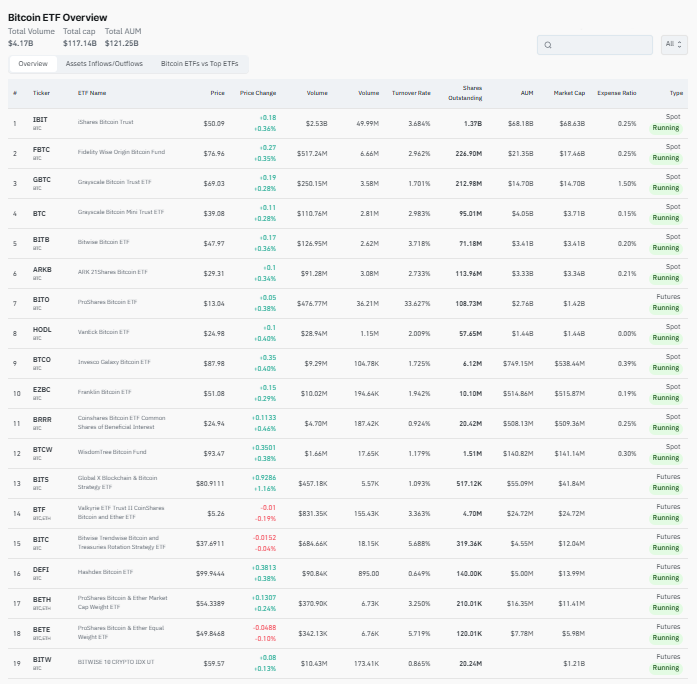Open the BTCW ticker
The width and height of the screenshot is (697, 684).
tap(43, 449)
